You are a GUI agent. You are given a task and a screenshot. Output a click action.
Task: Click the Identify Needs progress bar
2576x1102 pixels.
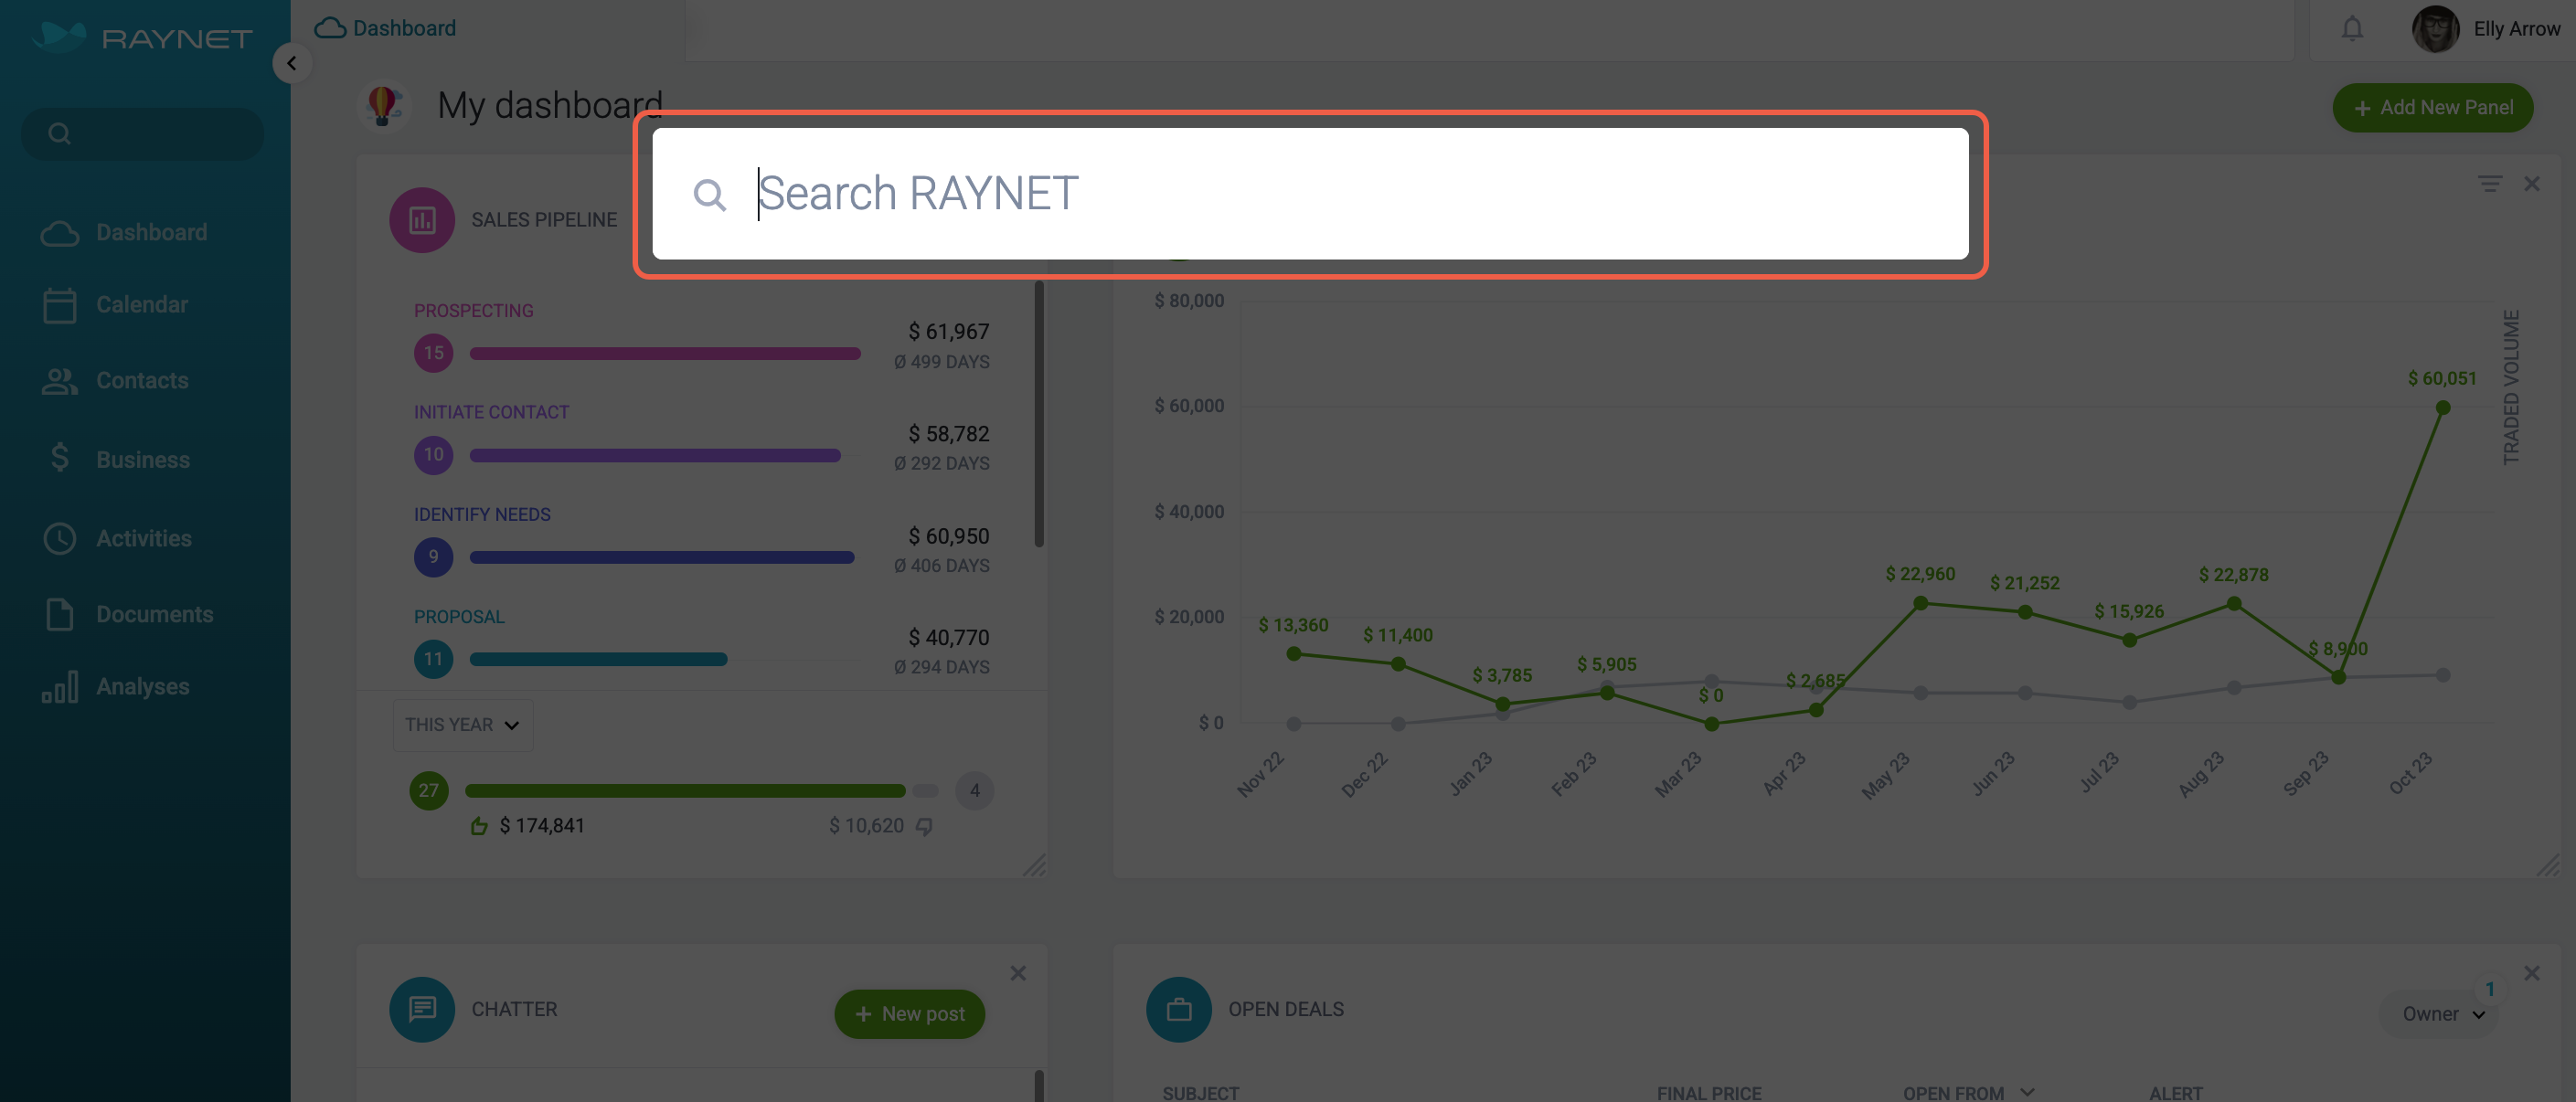click(x=662, y=558)
